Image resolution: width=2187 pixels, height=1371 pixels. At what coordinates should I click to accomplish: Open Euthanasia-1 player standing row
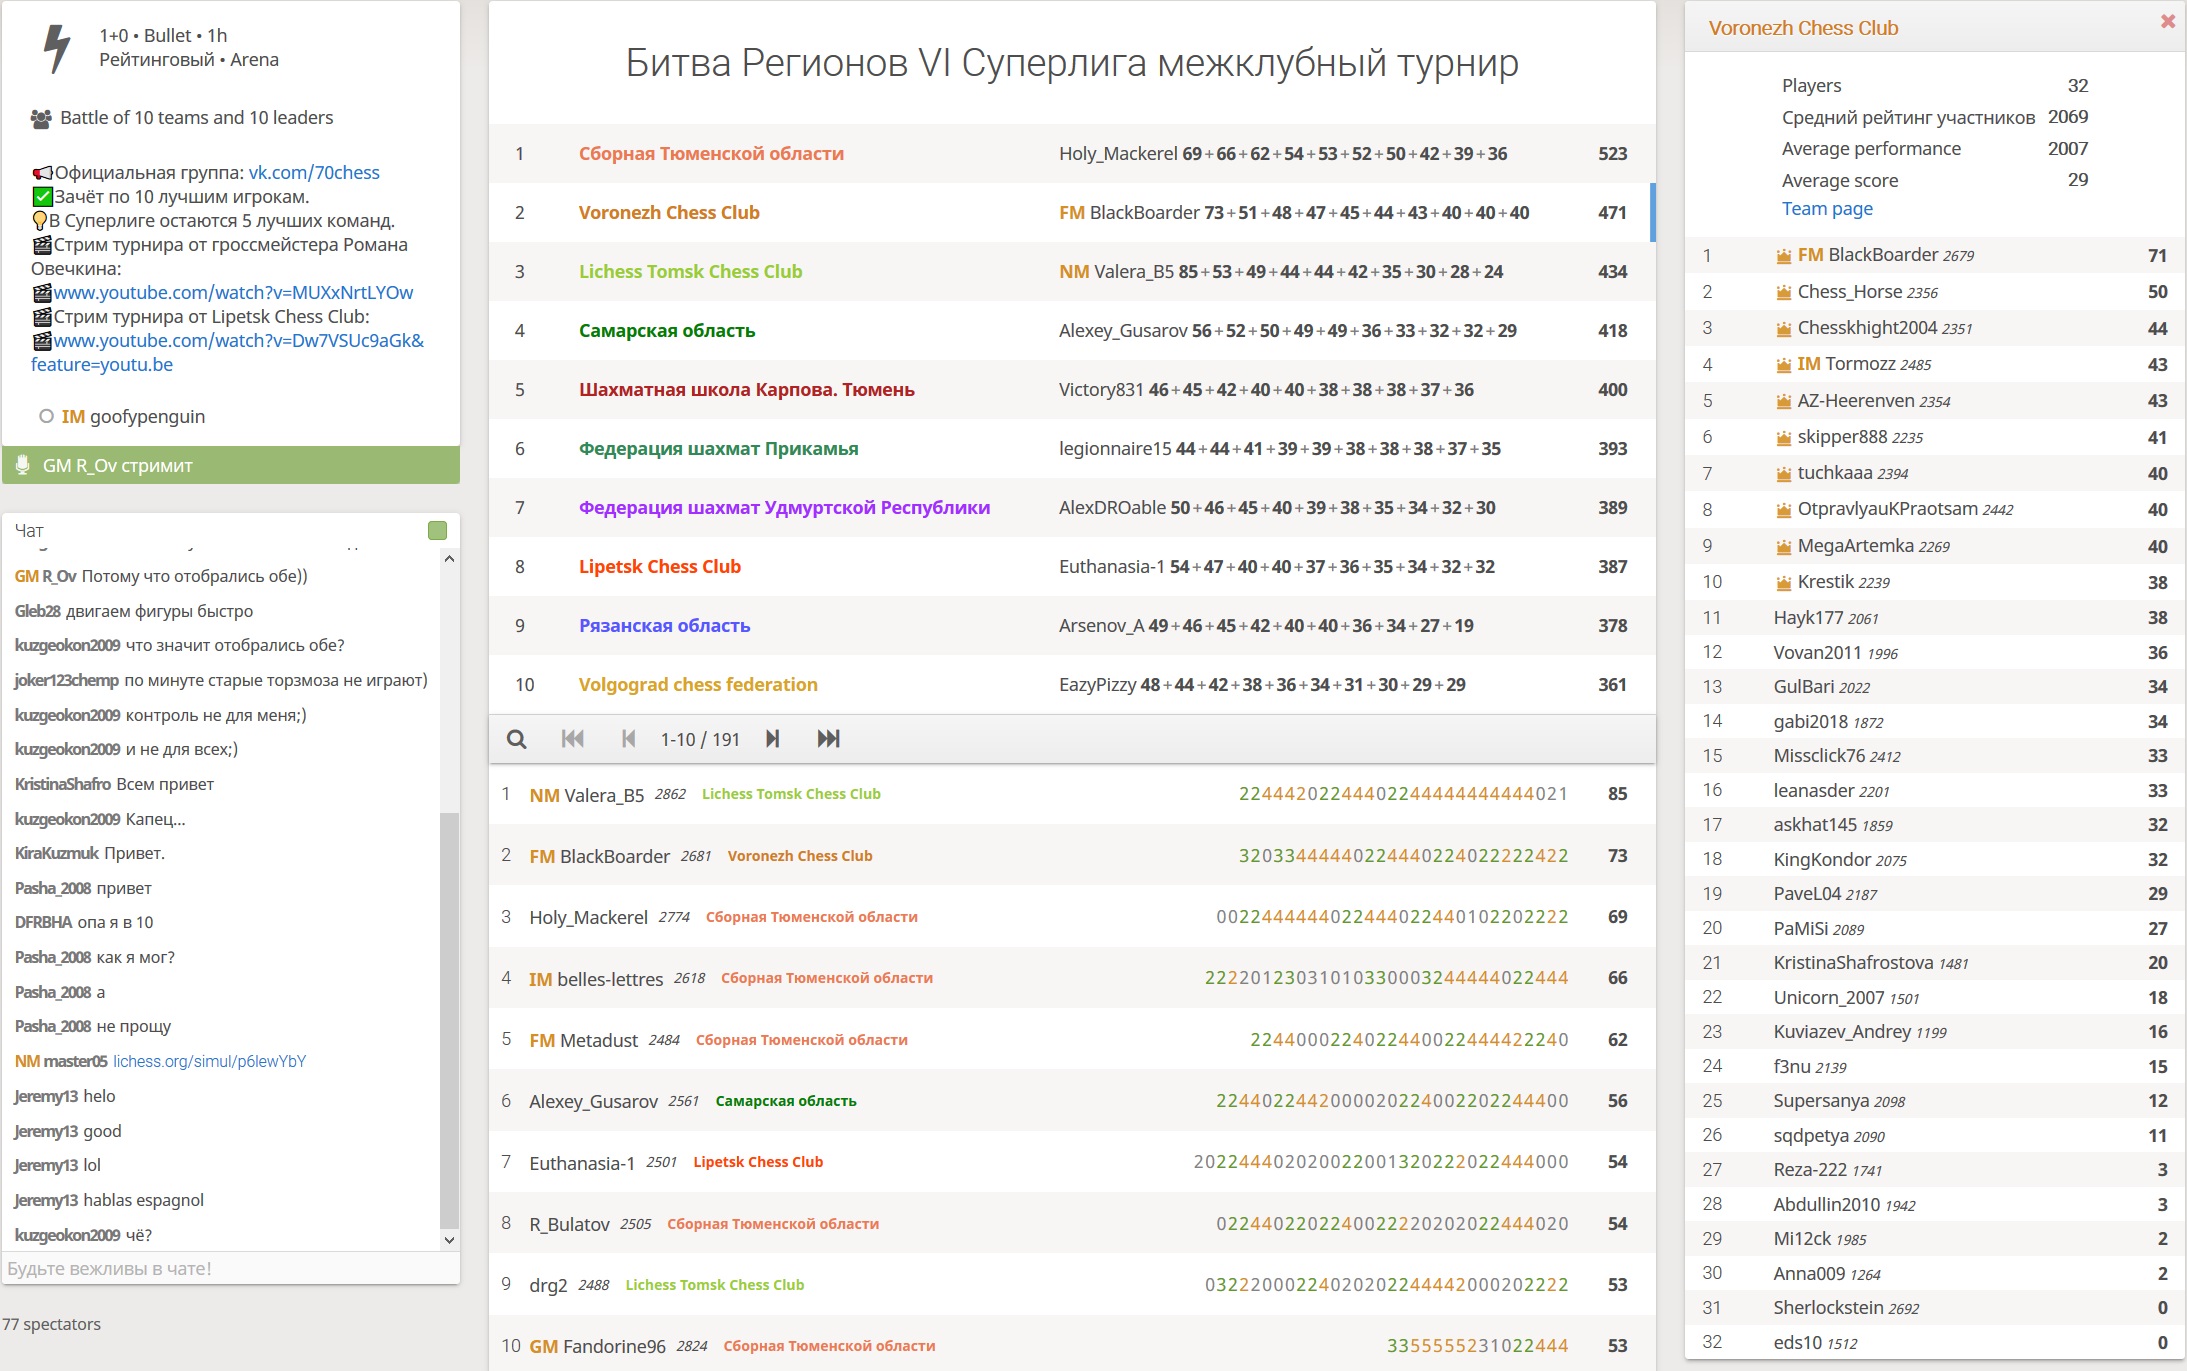(x=1072, y=1162)
